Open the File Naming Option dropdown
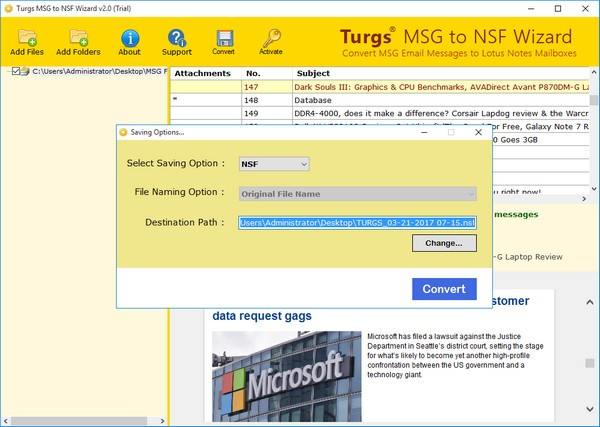The width and height of the screenshot is (600, 427). [x=357, y=193]
